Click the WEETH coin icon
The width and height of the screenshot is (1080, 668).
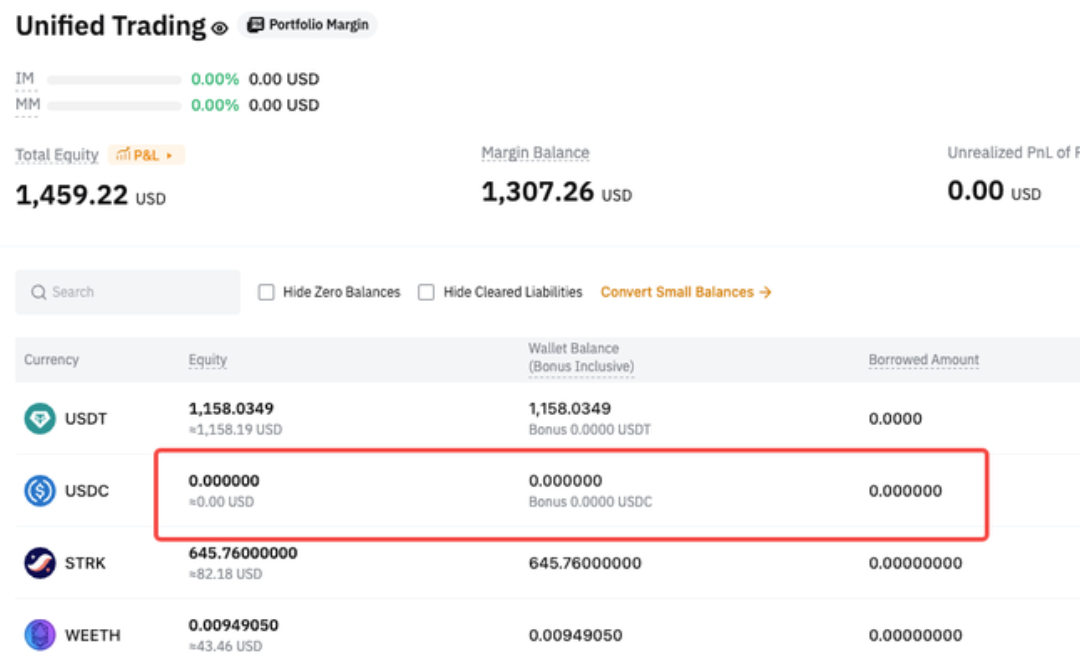pos(40,635)
